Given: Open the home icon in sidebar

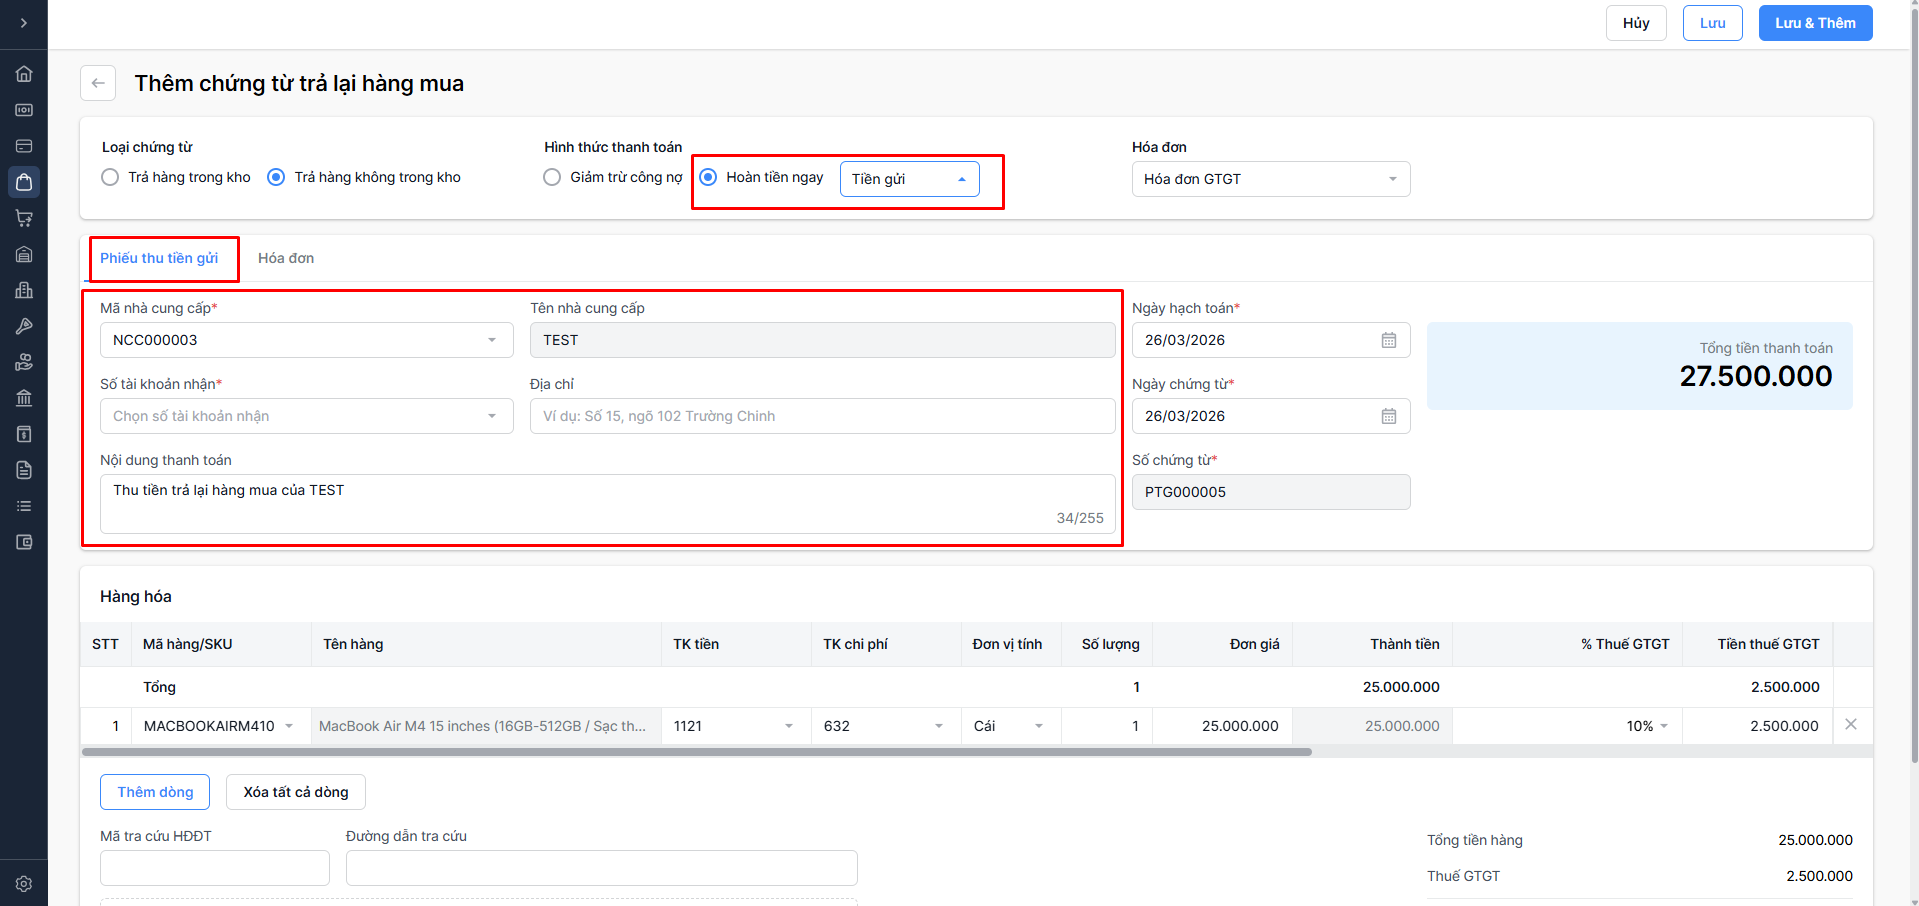Looking at the screenshot, I should (x=24, y=74).
